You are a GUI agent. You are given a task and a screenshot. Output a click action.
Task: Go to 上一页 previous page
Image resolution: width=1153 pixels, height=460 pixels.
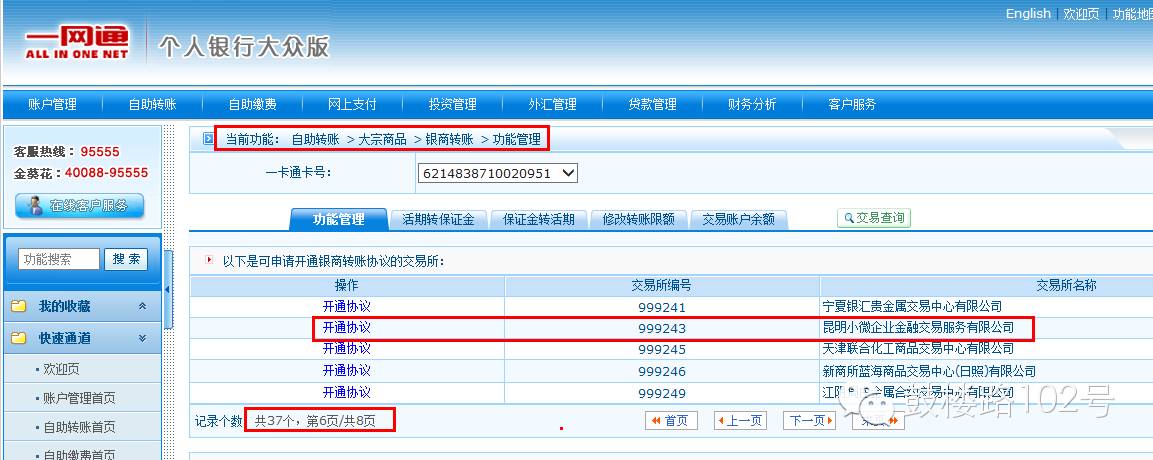coord(740,420)
